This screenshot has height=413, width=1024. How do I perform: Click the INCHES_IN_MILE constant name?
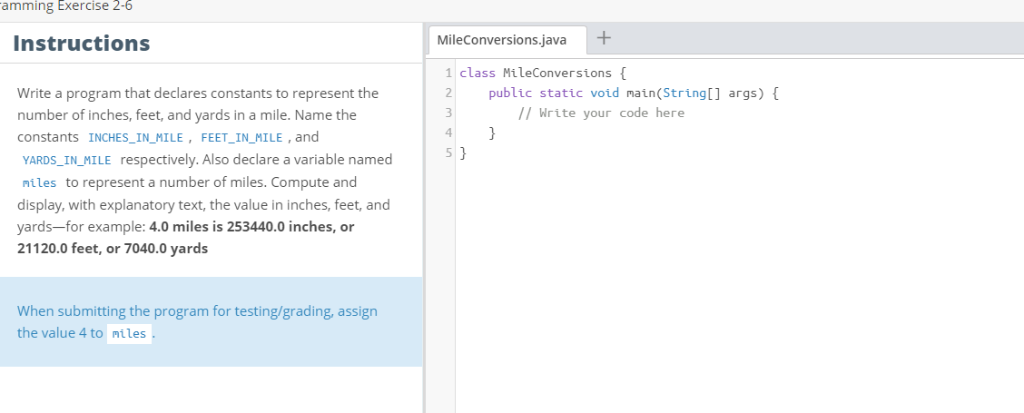point(135,138)
